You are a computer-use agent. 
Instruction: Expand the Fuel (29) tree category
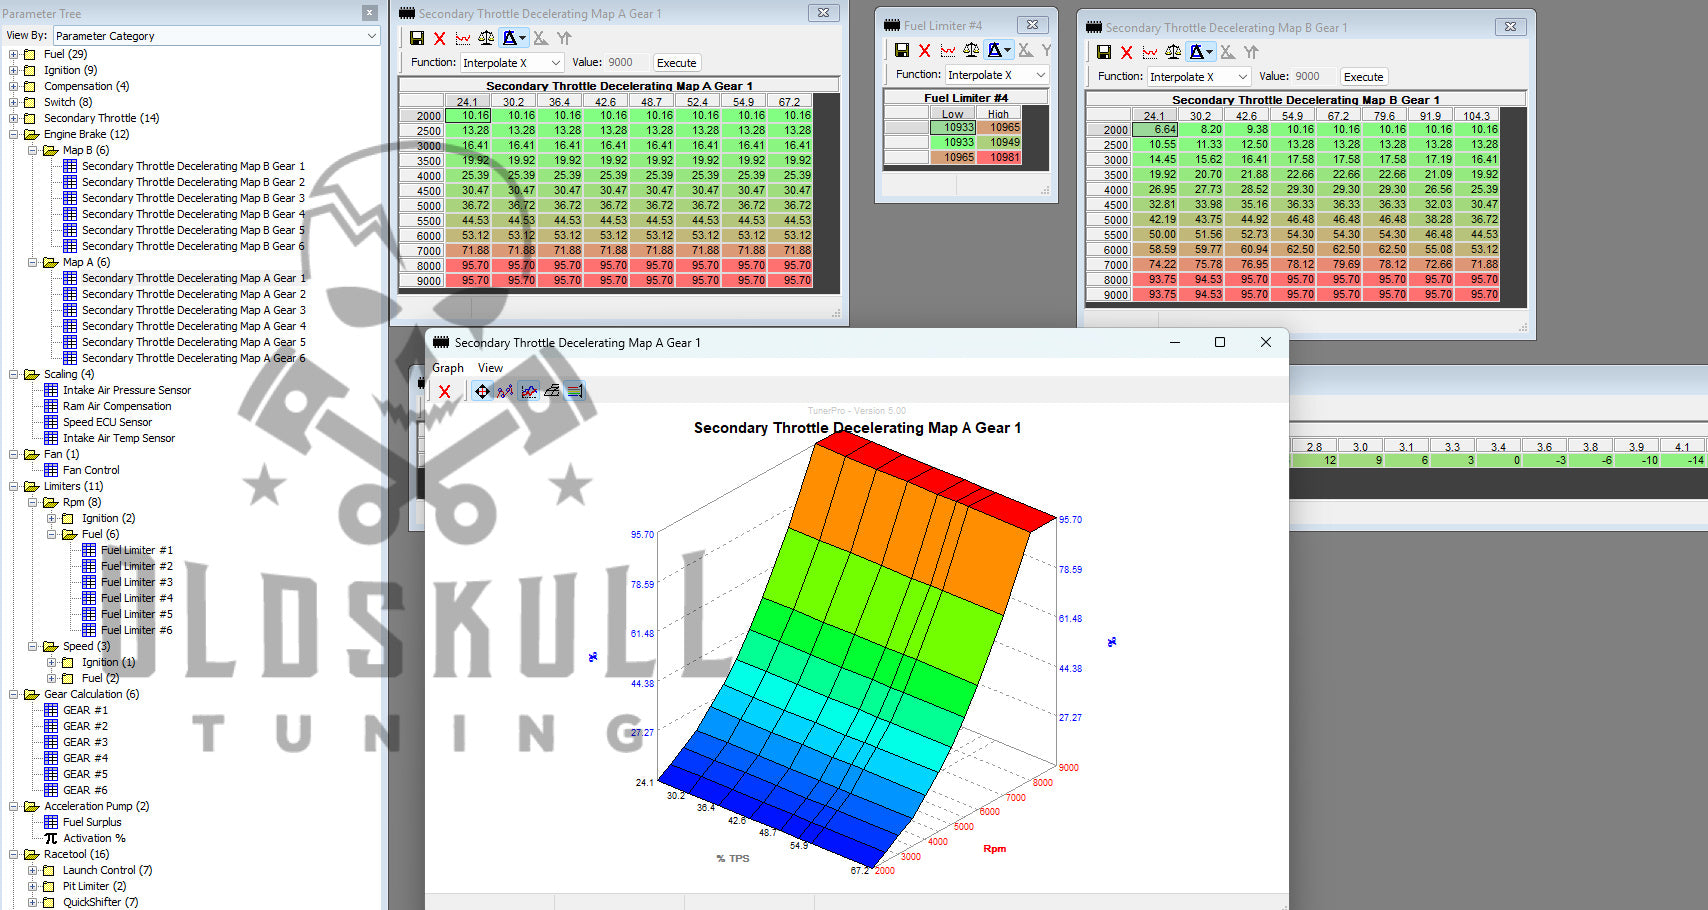pos(14,54)
